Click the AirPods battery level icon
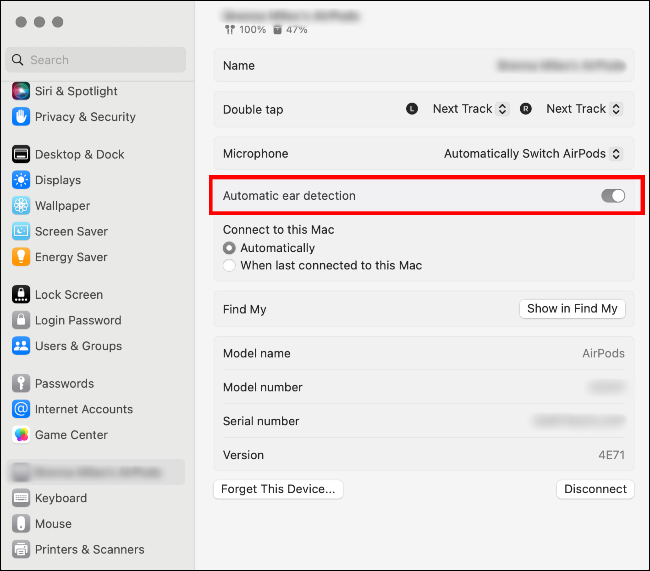The width and height of the screenshot is (650, 571). (x=230, y=29)
